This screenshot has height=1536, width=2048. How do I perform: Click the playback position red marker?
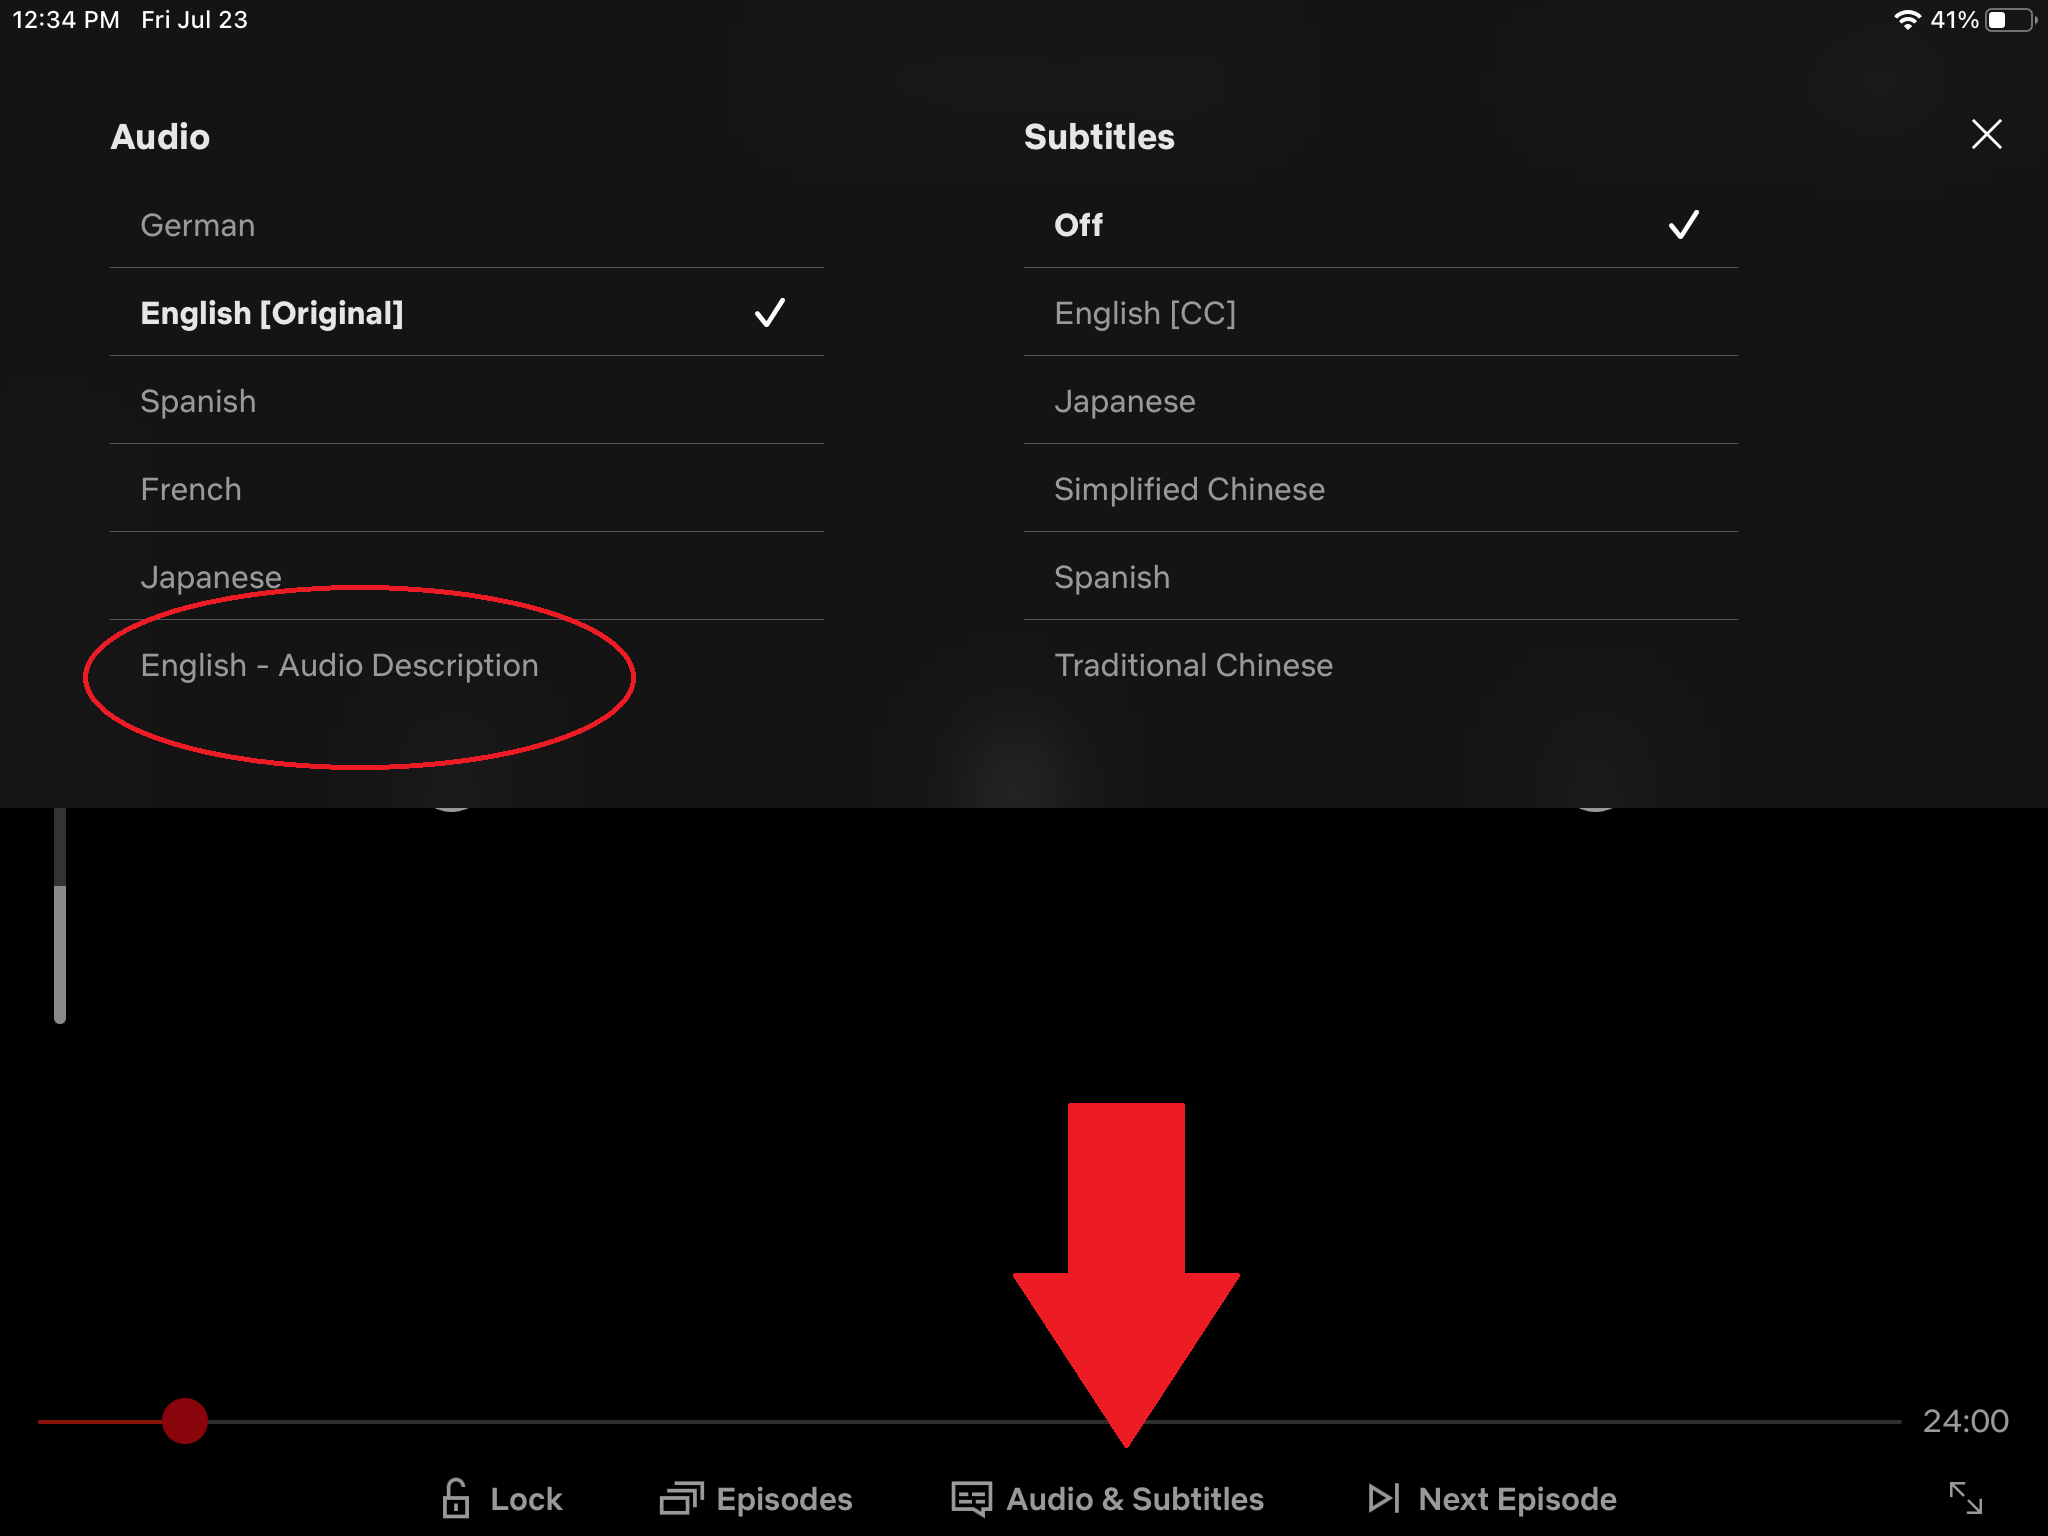click(x=185, y=1421)
